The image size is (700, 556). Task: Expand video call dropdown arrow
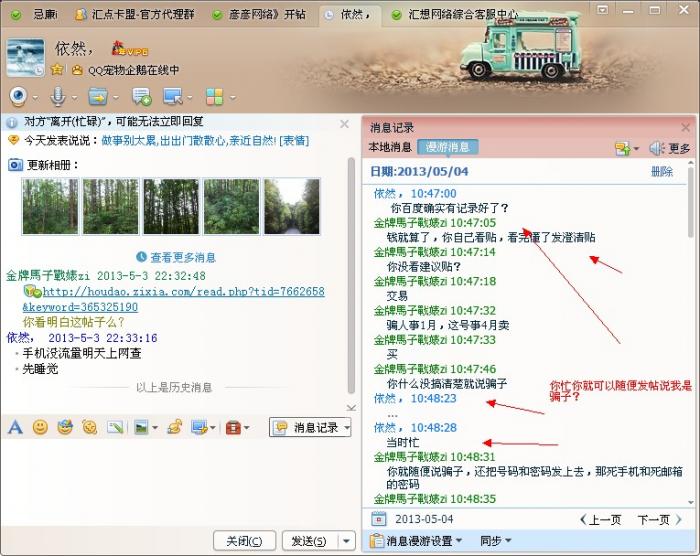point(35,97)
